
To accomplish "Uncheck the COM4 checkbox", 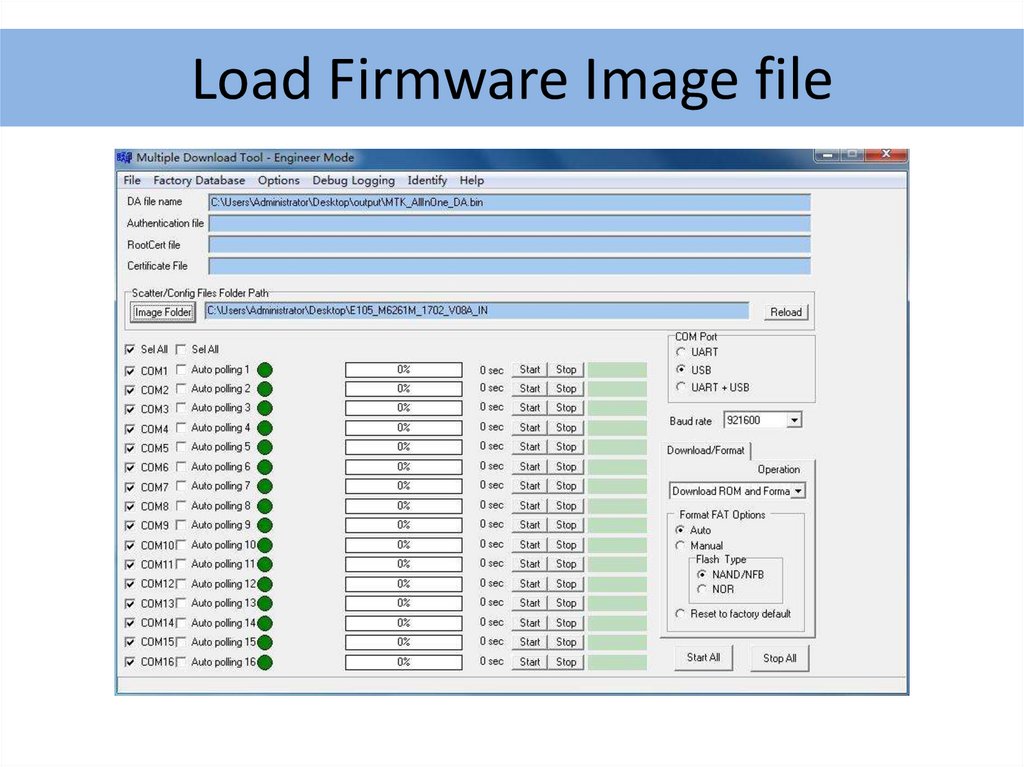I will (x=129, y=429).
